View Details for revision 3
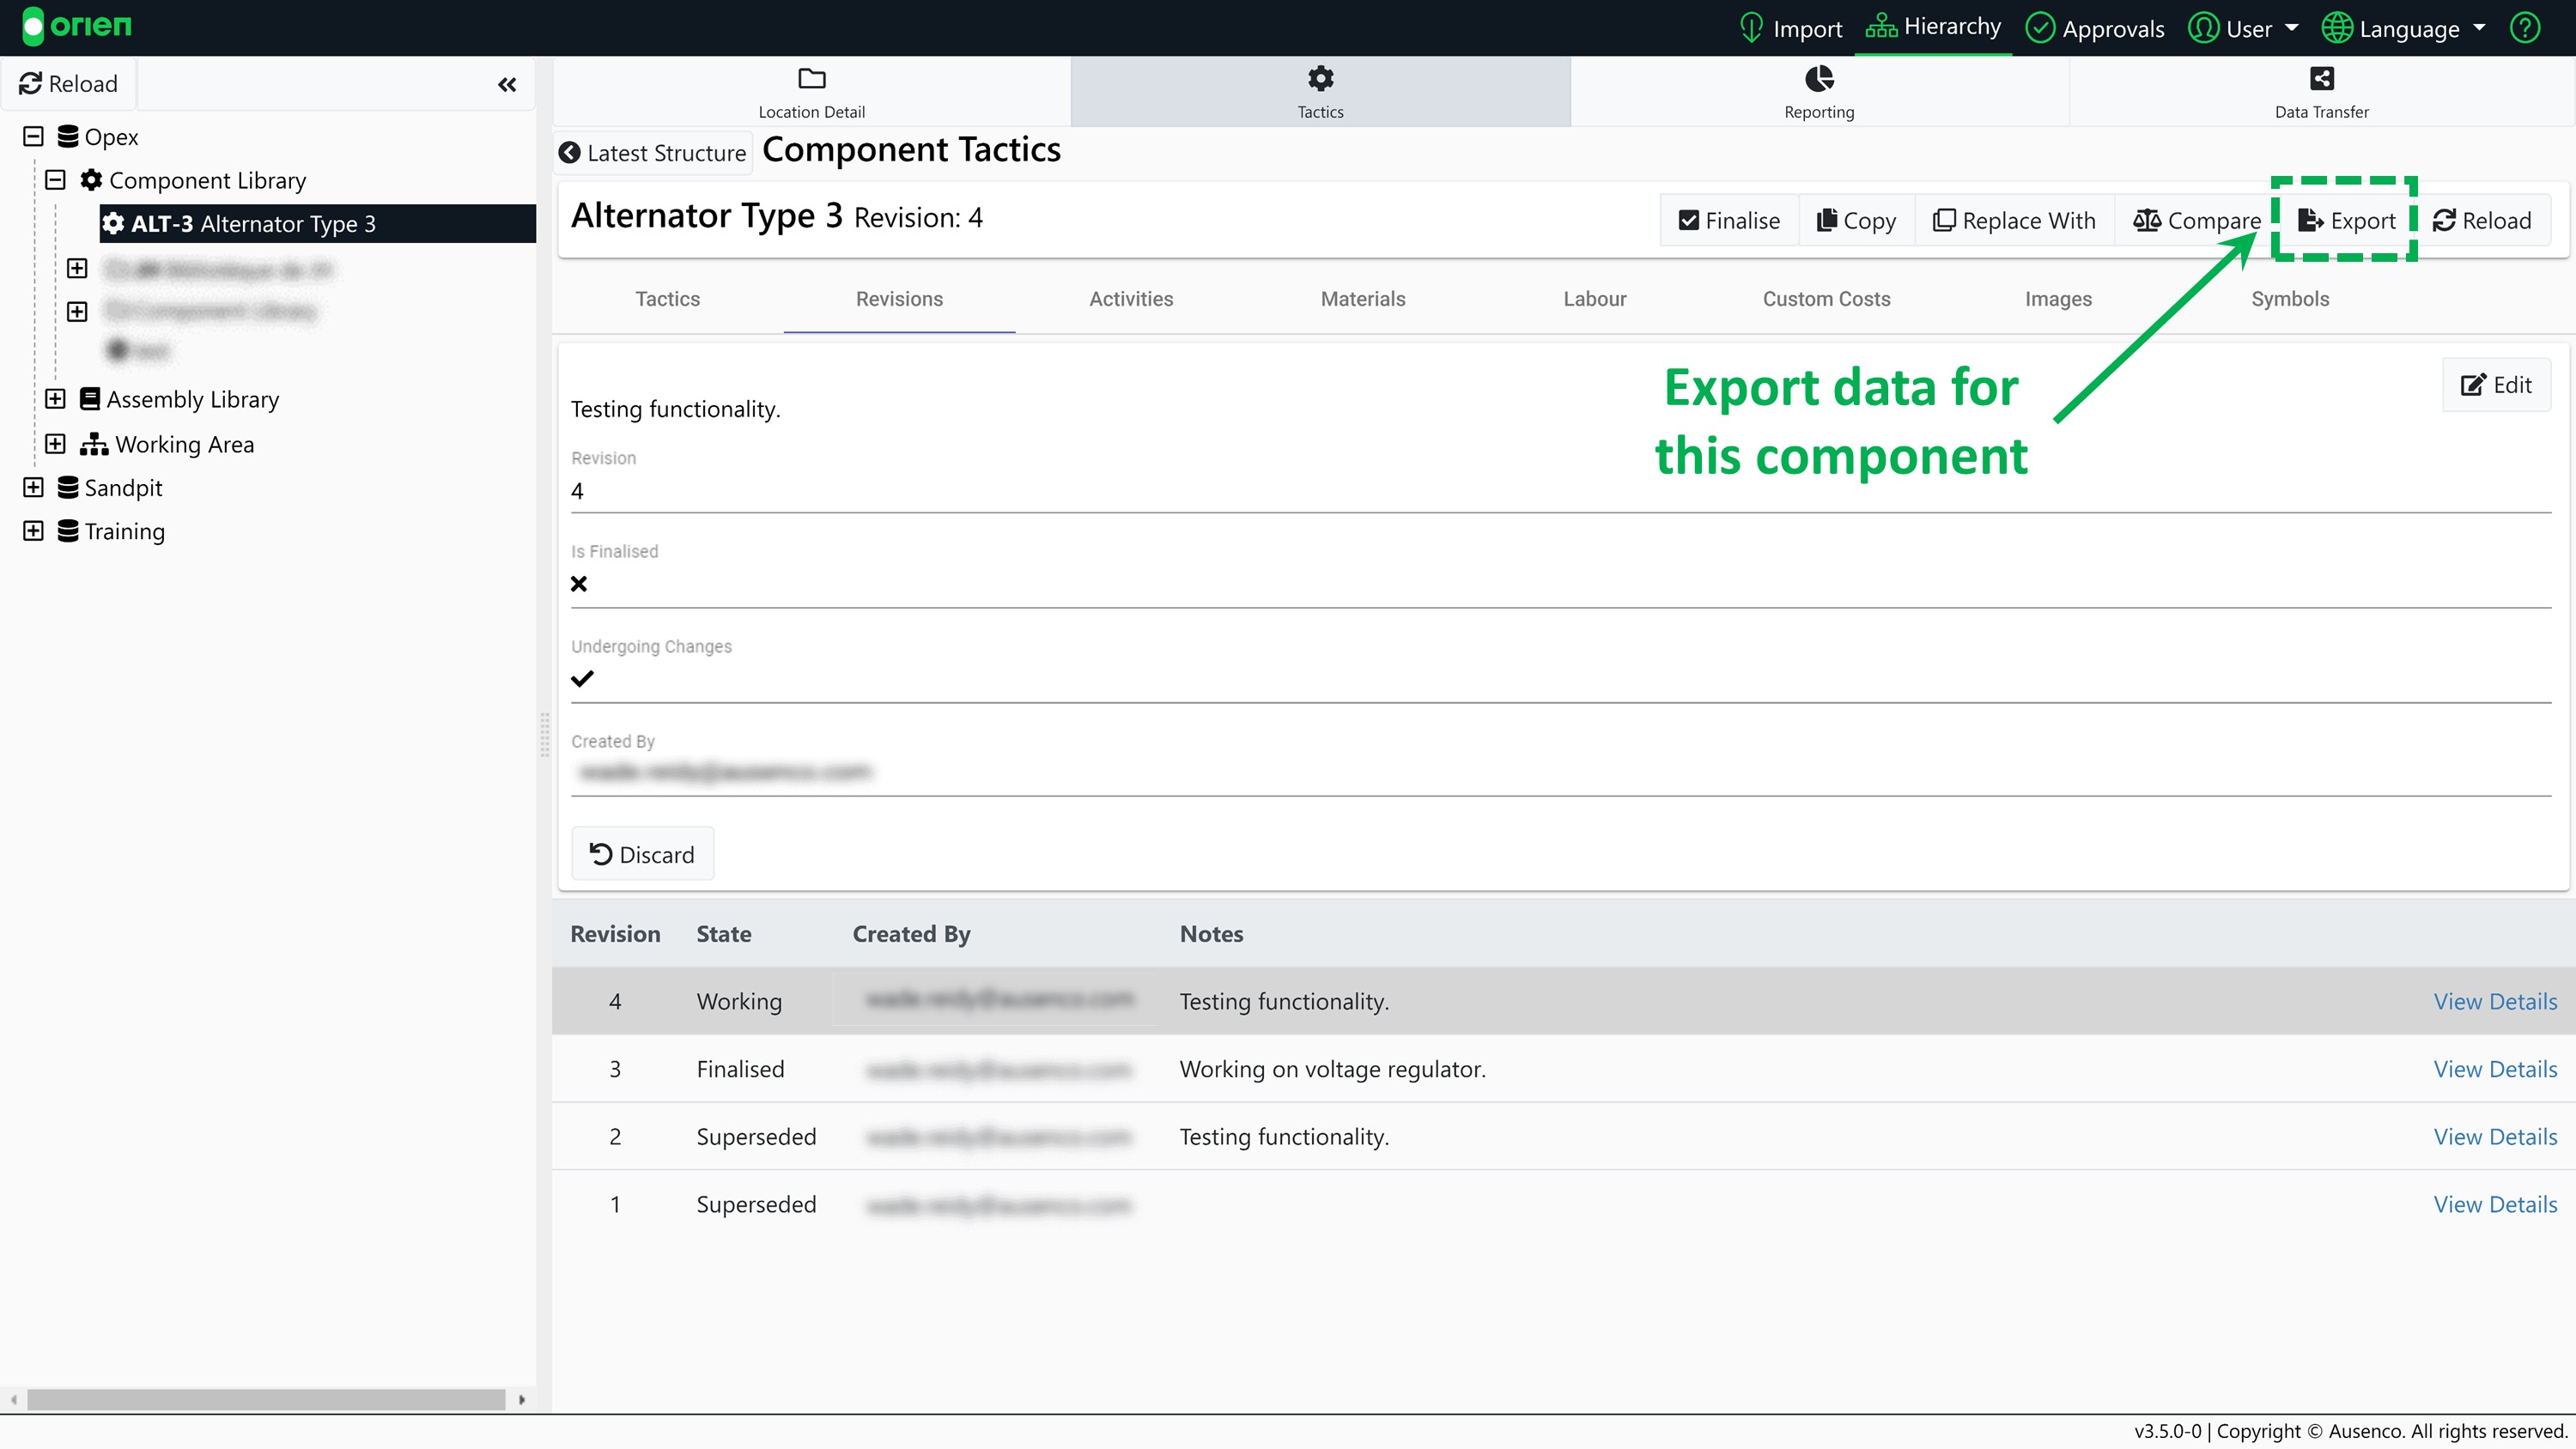Image resolution: width=2576 pixels, height=1449 pixels. pyautogui.click(x=2495, y=1068)
